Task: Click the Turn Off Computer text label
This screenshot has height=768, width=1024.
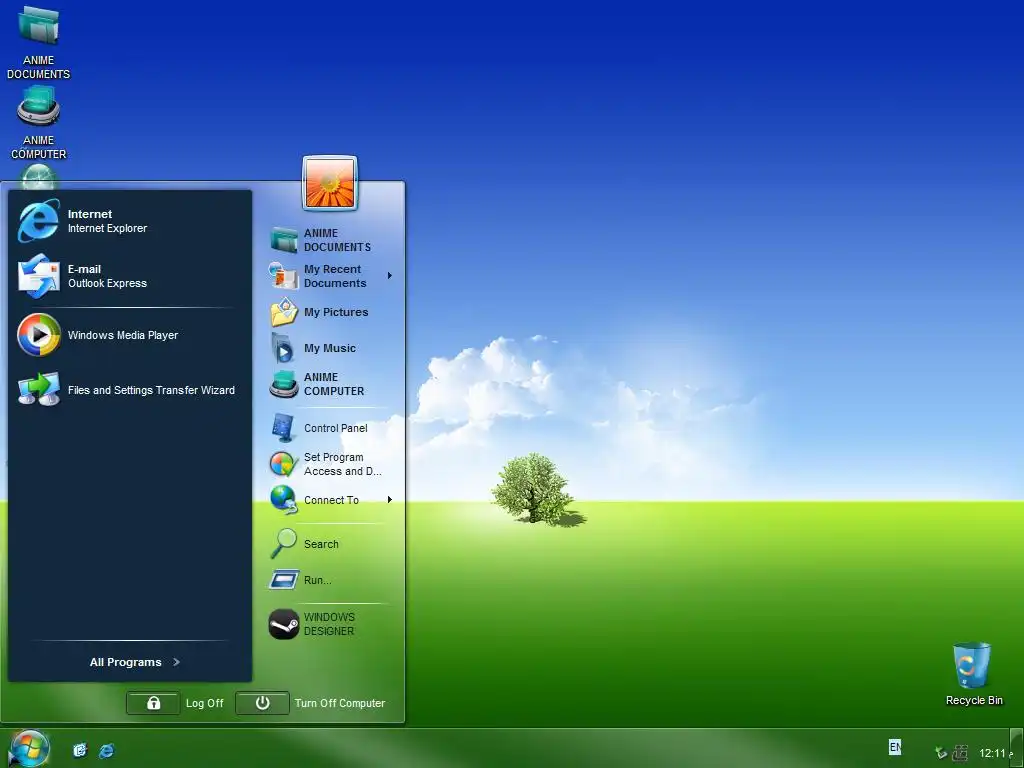Action: (x=340, y=703)
